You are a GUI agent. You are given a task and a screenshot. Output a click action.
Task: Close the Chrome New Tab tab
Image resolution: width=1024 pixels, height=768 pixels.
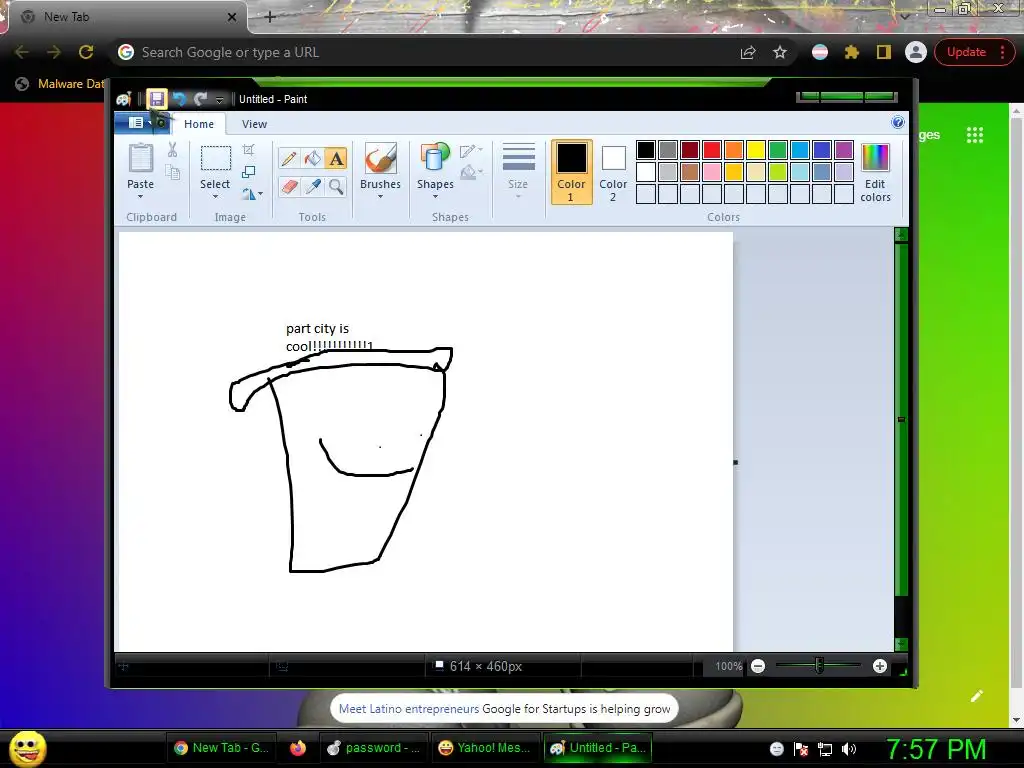231,17
